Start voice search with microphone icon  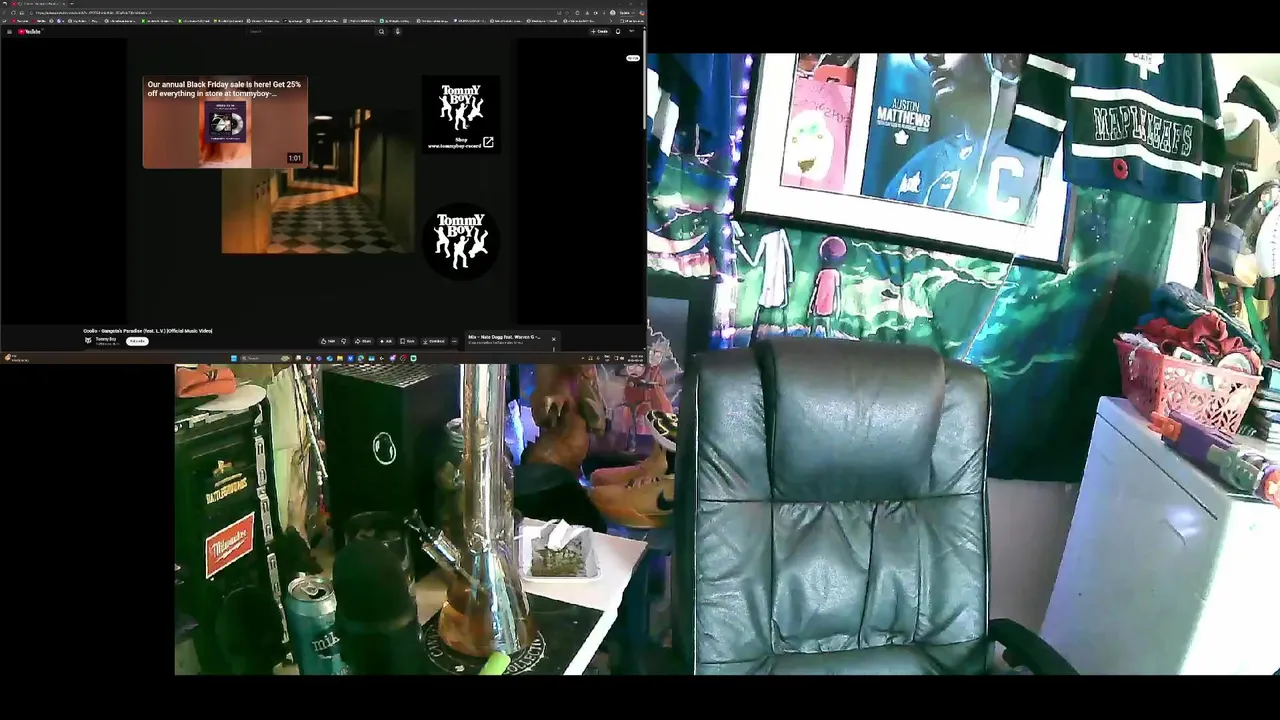[397, 31]
